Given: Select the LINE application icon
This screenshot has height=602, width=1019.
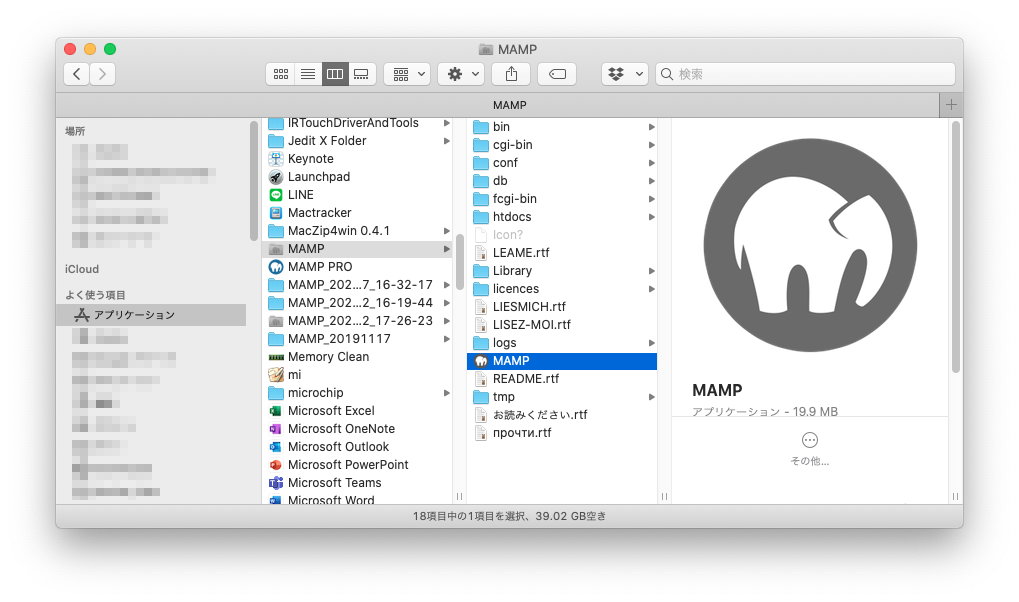Looking at the screenshot, I should coord(277,195).
